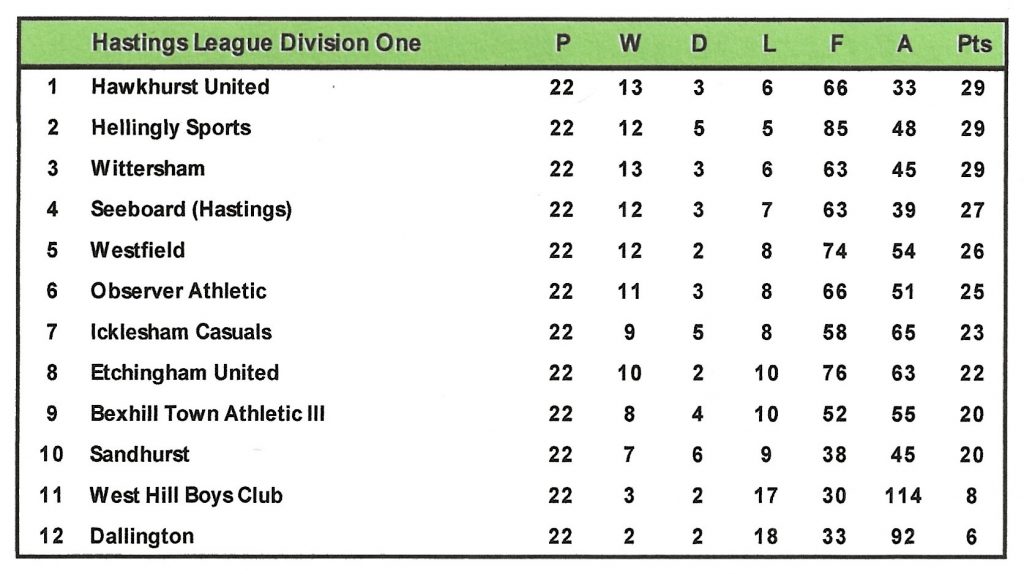Click the W column header
The image size is (1024, 574).
(x=630, y=44)
